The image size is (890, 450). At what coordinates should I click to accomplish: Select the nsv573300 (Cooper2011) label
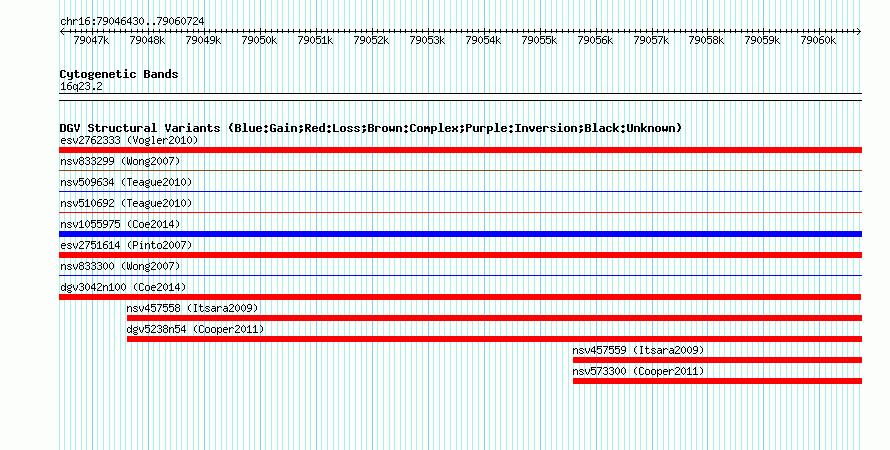coord(638,371)
